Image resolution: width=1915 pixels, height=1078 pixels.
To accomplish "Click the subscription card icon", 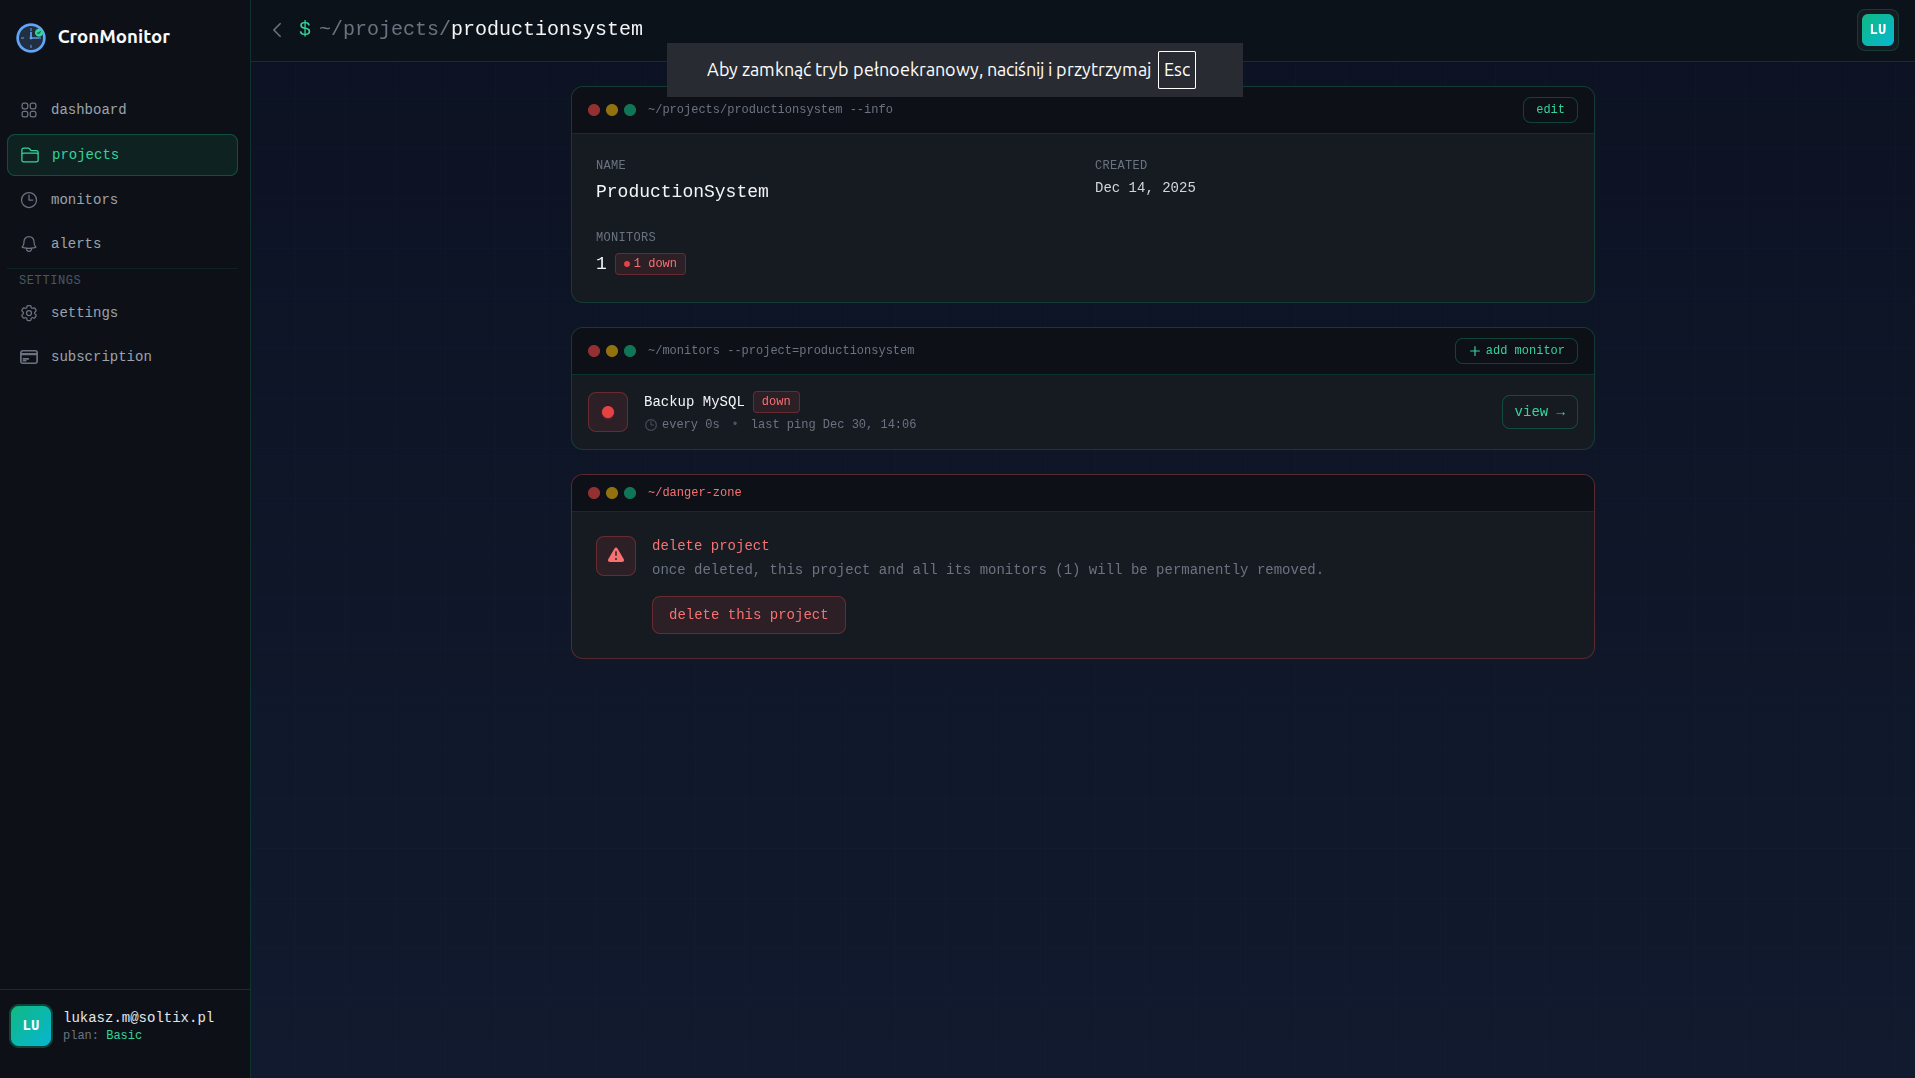I will [29, 357].
